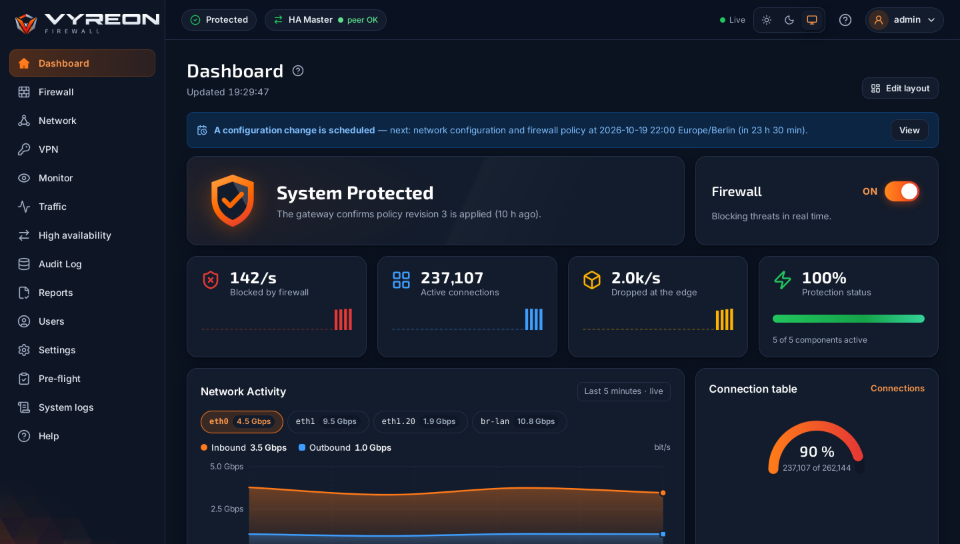Toggle the Inbound legend orange dot
The image size is (960, 544).
pos(204,448)
